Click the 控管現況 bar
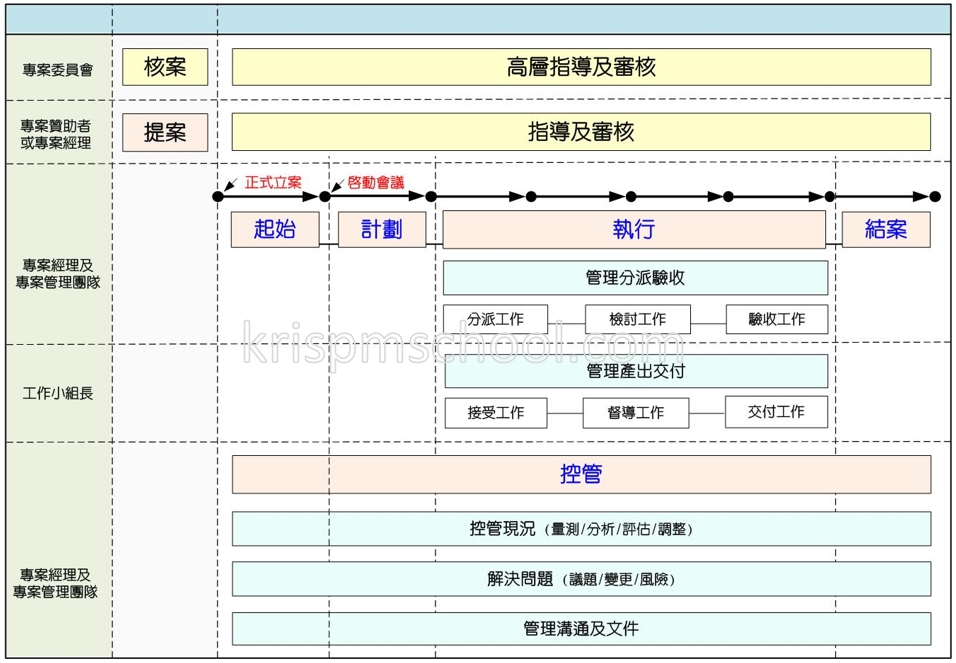956x663 pixels. (x=581, y=529)
